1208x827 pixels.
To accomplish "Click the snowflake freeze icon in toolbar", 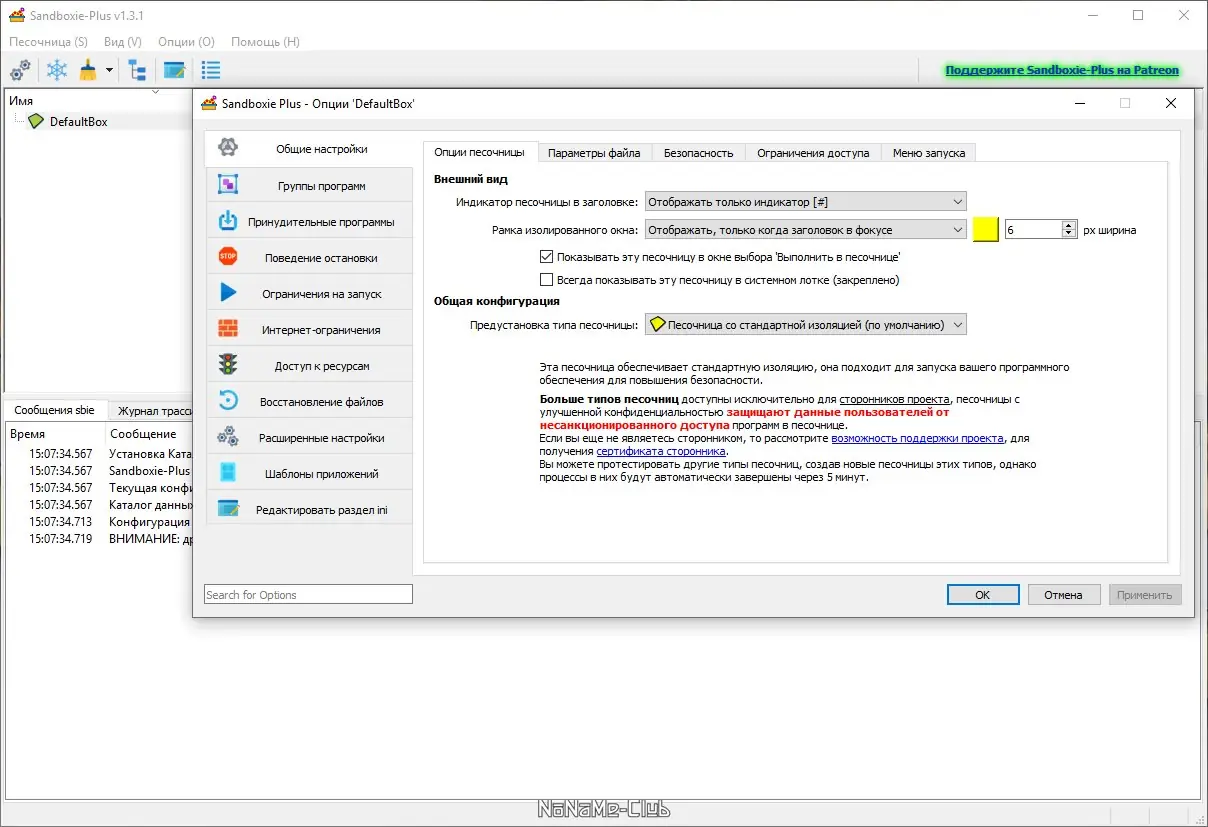I will 57,70.
